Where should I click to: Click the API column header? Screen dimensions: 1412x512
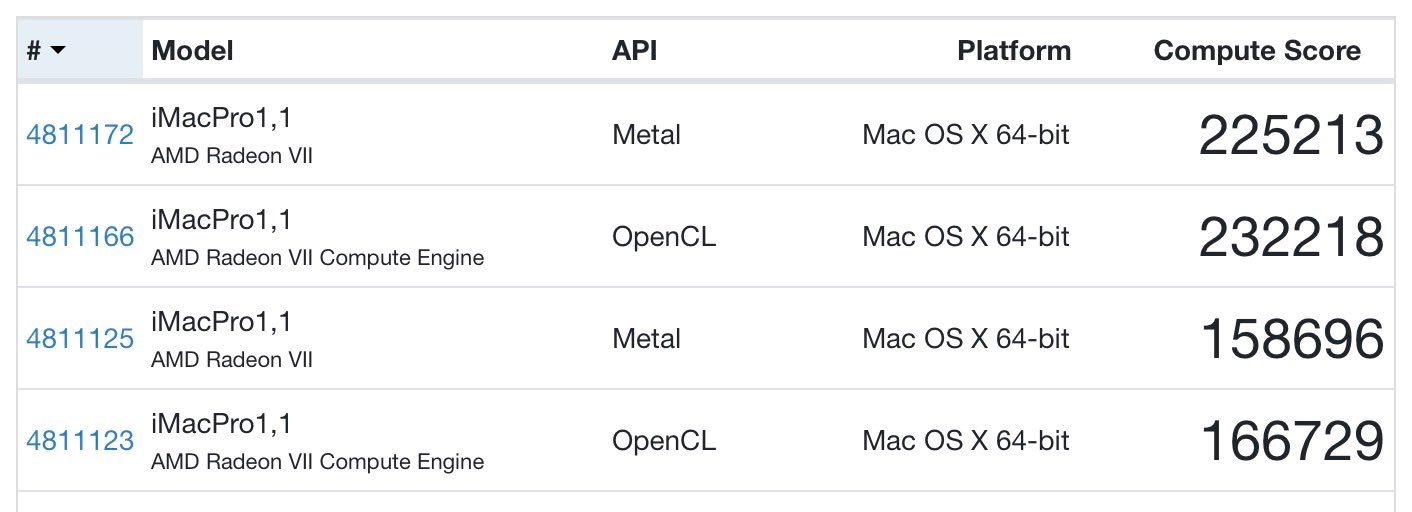(x=634, y=51)
